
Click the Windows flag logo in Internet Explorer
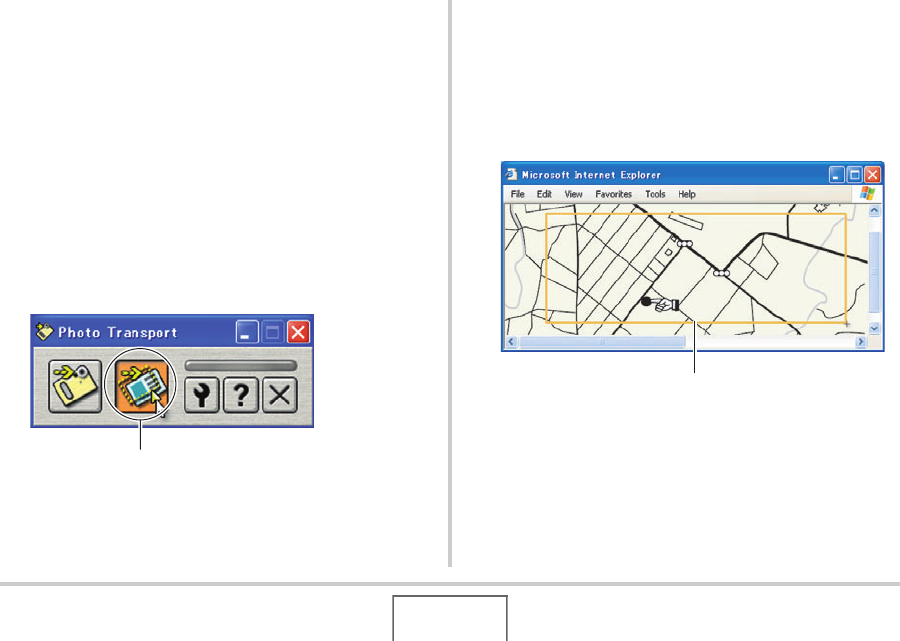click(x=867, y=193)
